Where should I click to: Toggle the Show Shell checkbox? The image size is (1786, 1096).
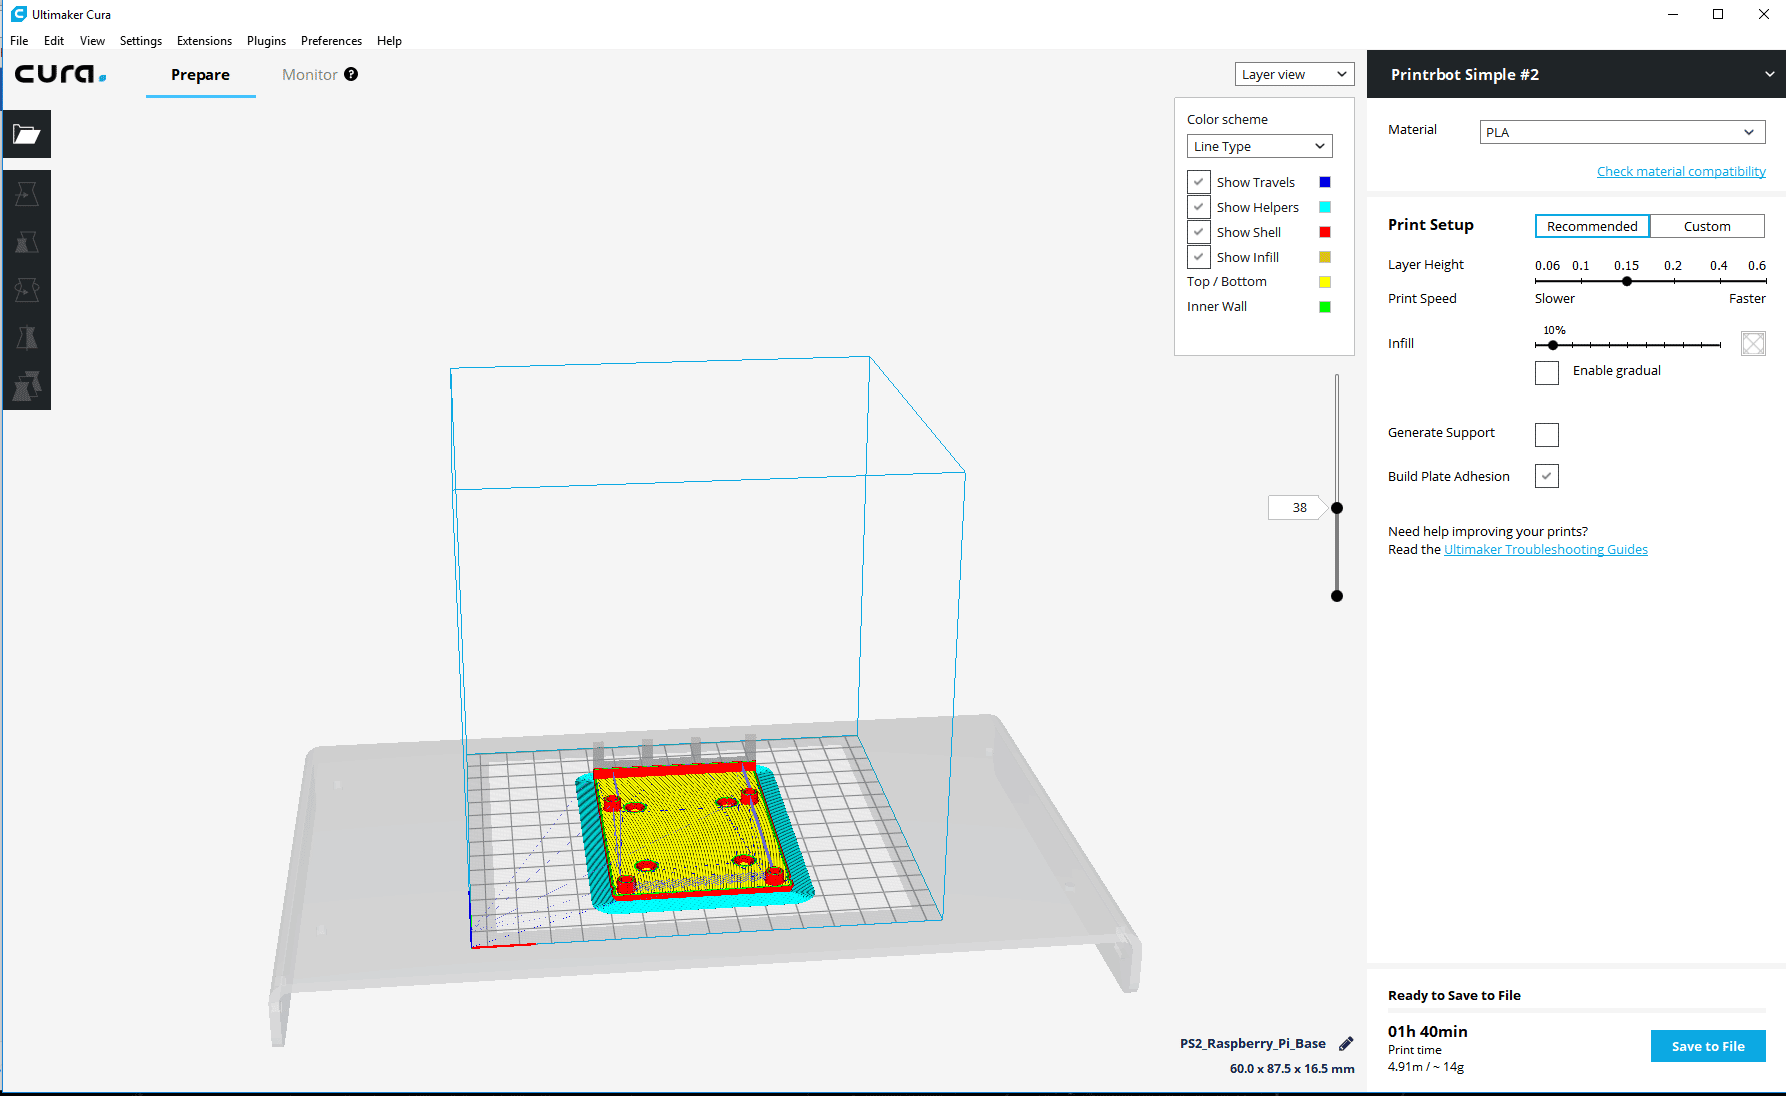coord(1198,232)
